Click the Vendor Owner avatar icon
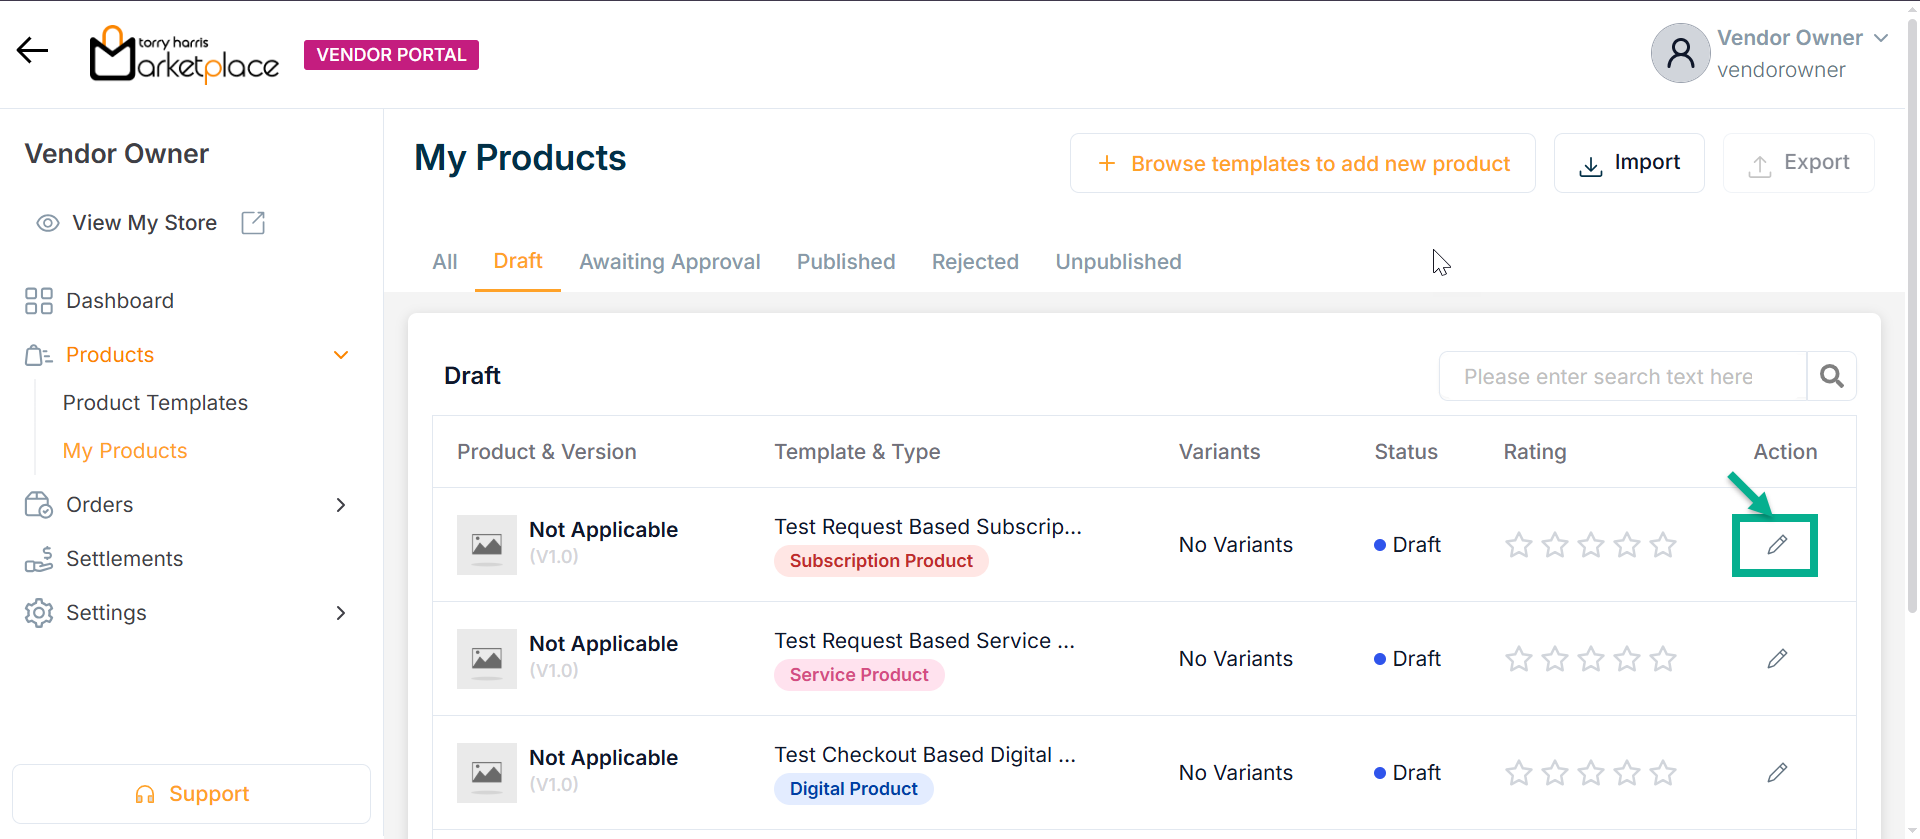The height and width of the screenshot is (839, 1920). 1680,53
